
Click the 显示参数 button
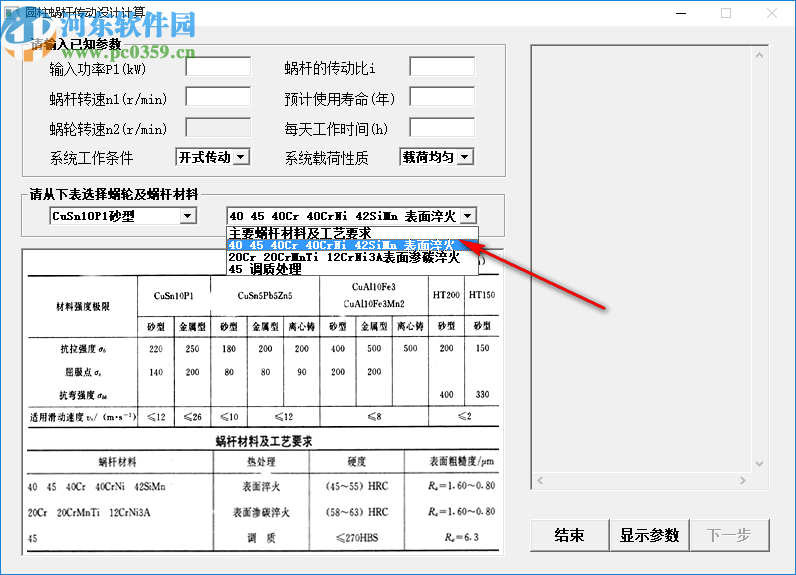[x=649, y=535]
